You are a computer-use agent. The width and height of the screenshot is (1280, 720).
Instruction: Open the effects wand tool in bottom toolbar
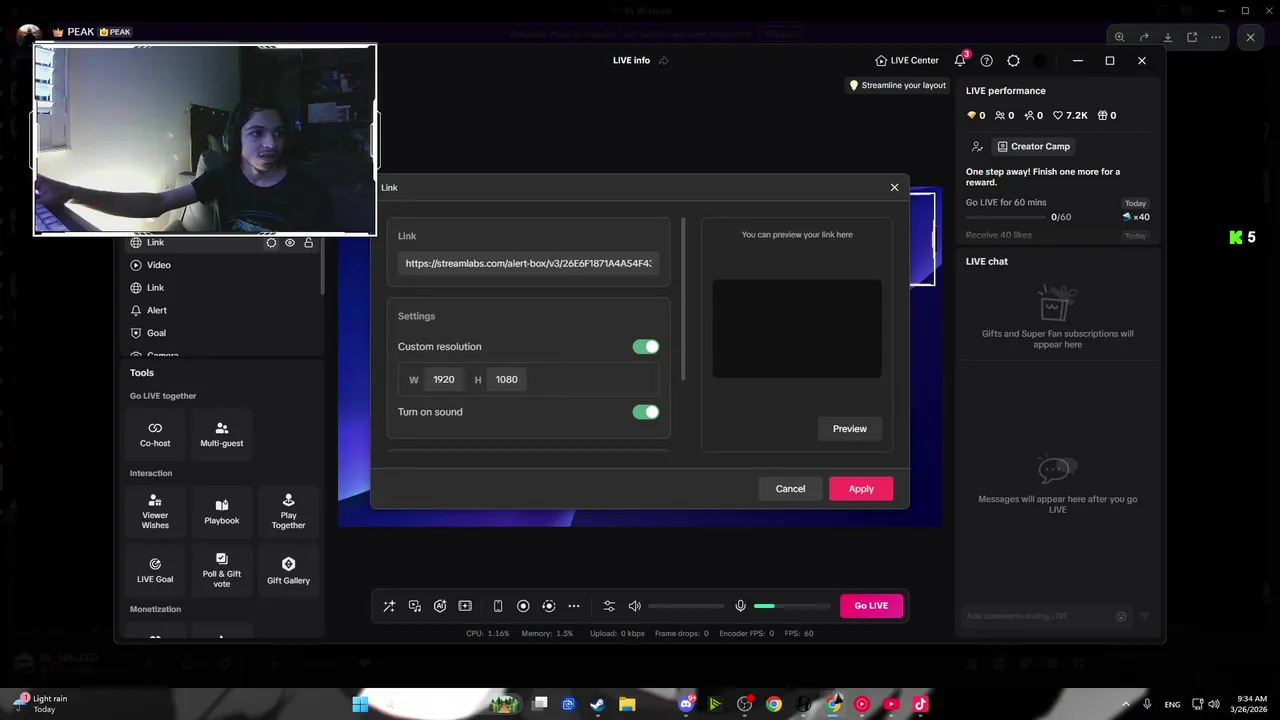click(389, 606)
